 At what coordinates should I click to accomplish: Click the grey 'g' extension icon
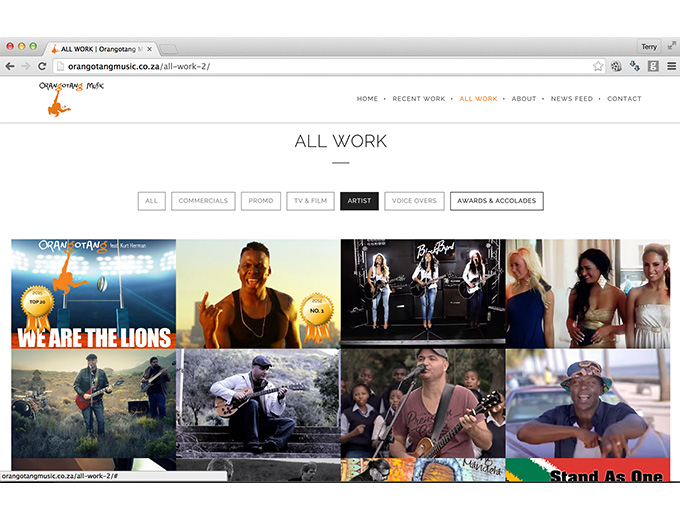(653, 66)
